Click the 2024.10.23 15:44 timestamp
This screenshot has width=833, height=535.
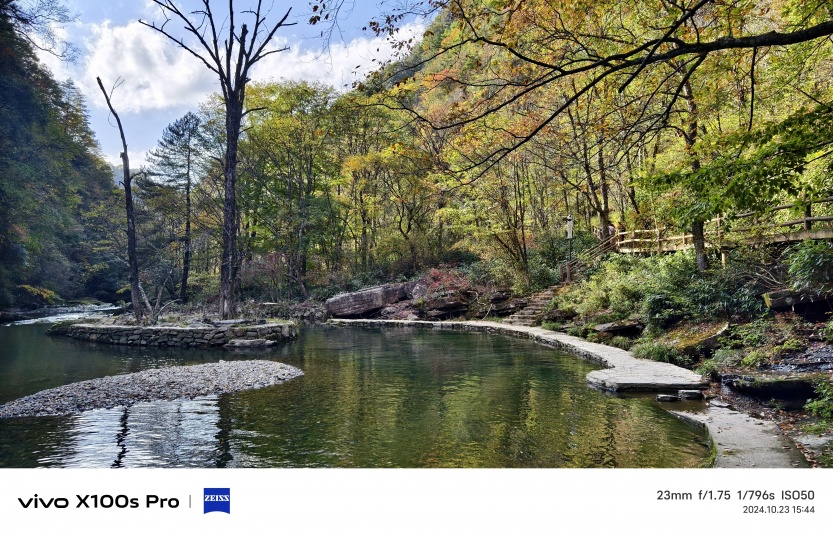(x=778, y=510)
